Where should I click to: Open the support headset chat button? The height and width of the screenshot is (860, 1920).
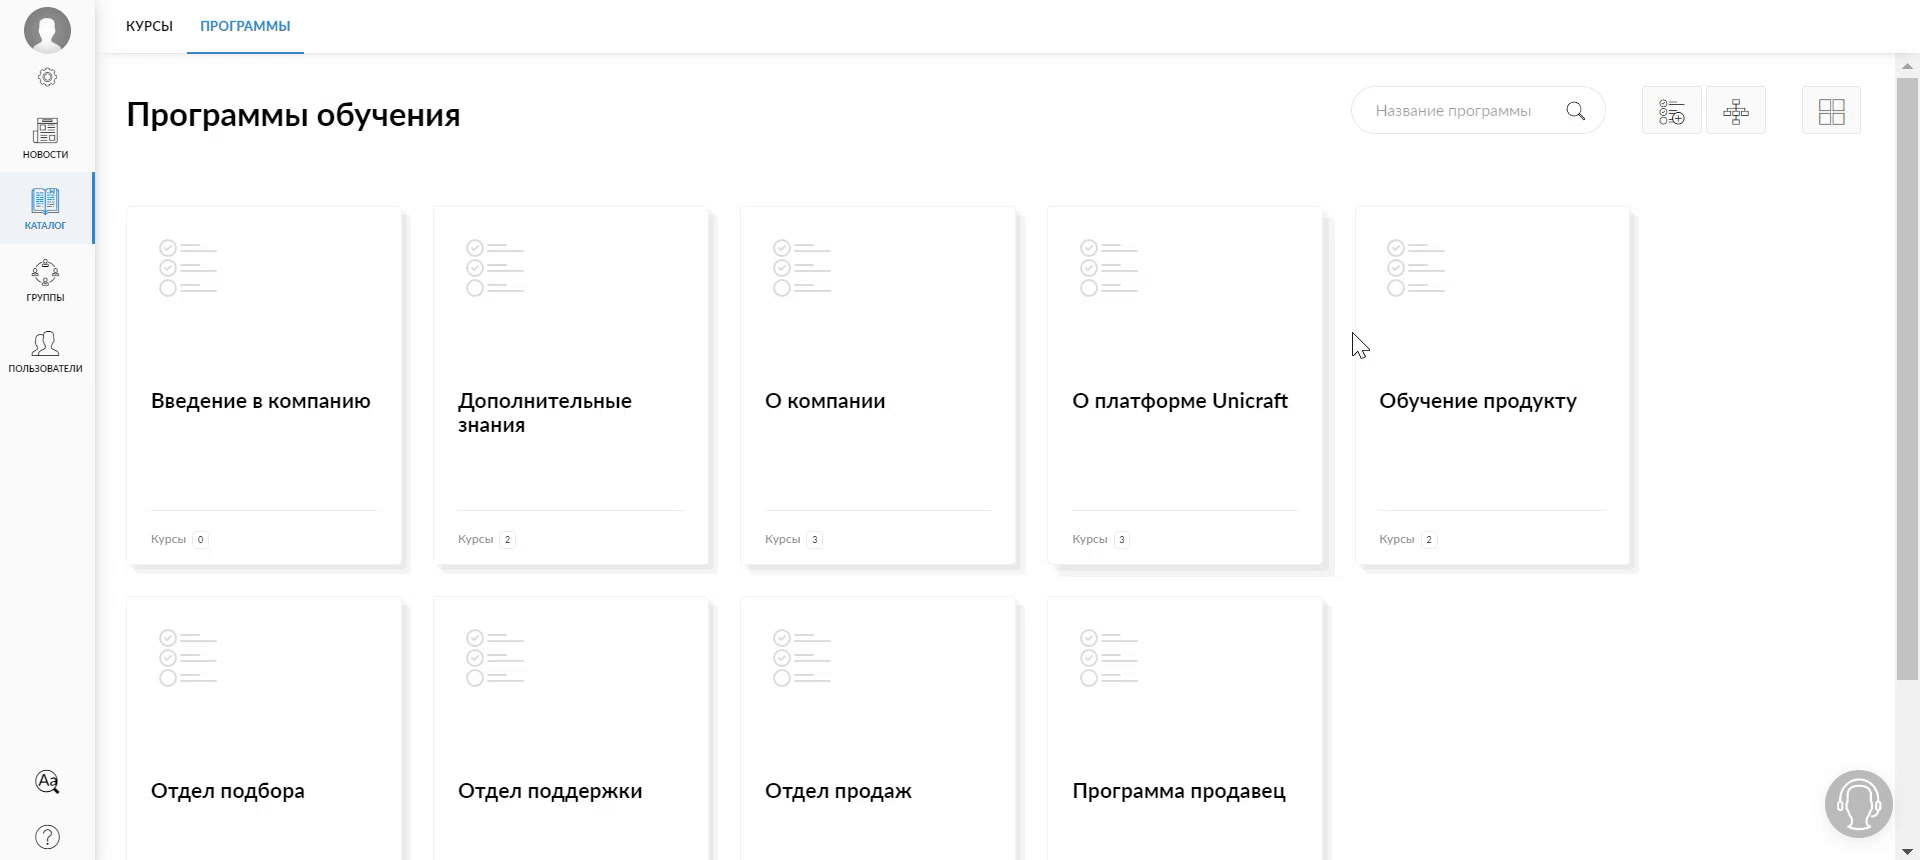[x=1859, y=803]
